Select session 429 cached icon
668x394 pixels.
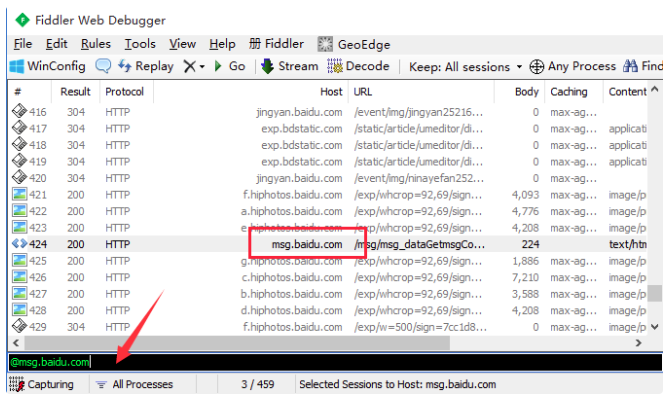(19, 326)
